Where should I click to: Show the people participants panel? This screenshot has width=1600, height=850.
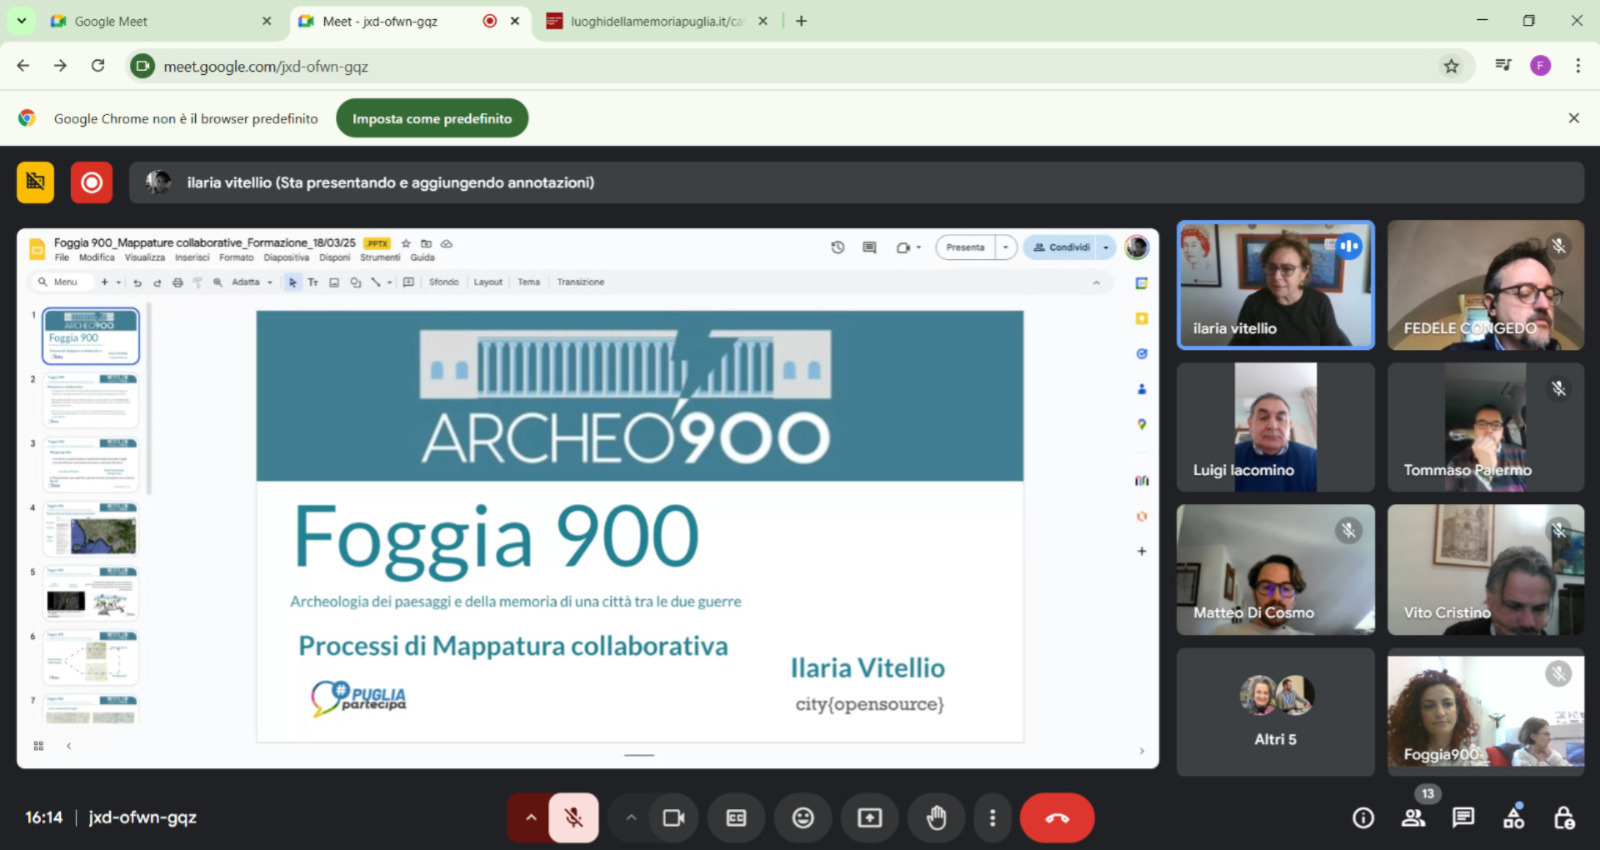(x=1413, y=818)
